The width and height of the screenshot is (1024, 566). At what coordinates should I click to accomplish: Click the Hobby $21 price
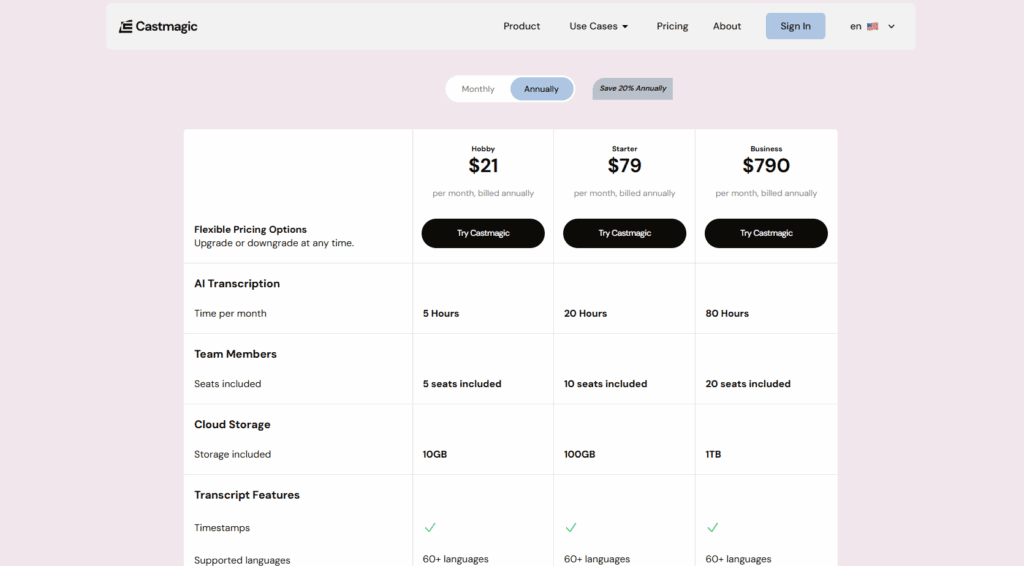tap(483, 166)
